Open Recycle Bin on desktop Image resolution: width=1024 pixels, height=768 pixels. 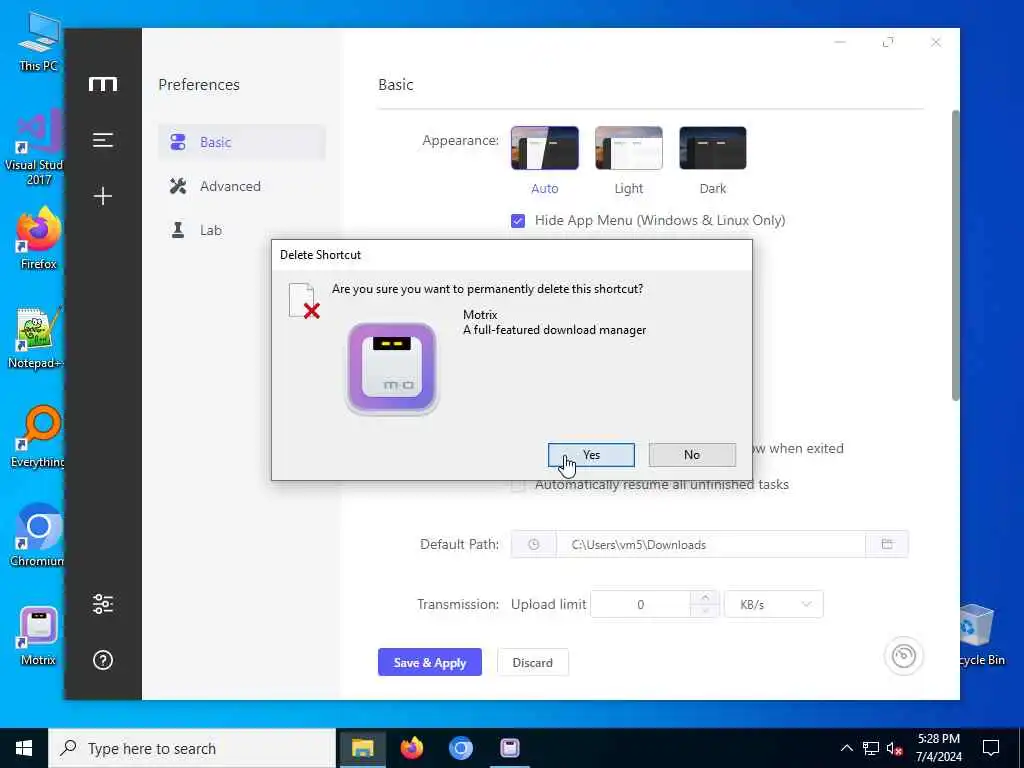(x=982, y=634)
